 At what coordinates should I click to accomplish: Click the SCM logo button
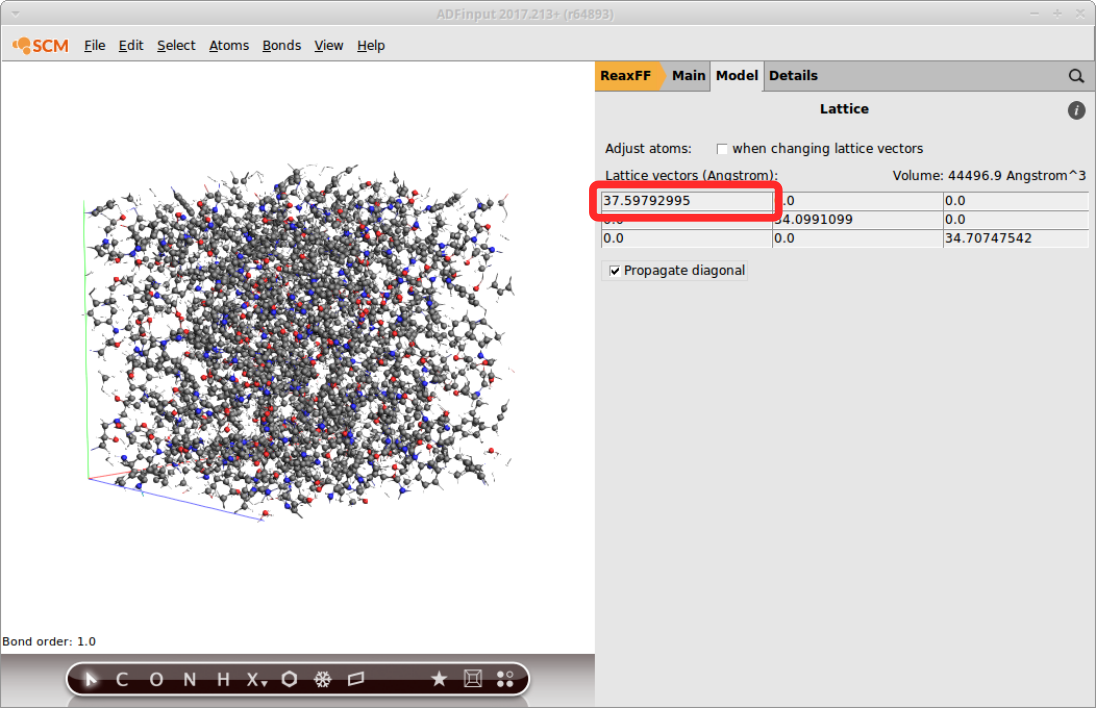pyautogui.click(x=41, y=46)
